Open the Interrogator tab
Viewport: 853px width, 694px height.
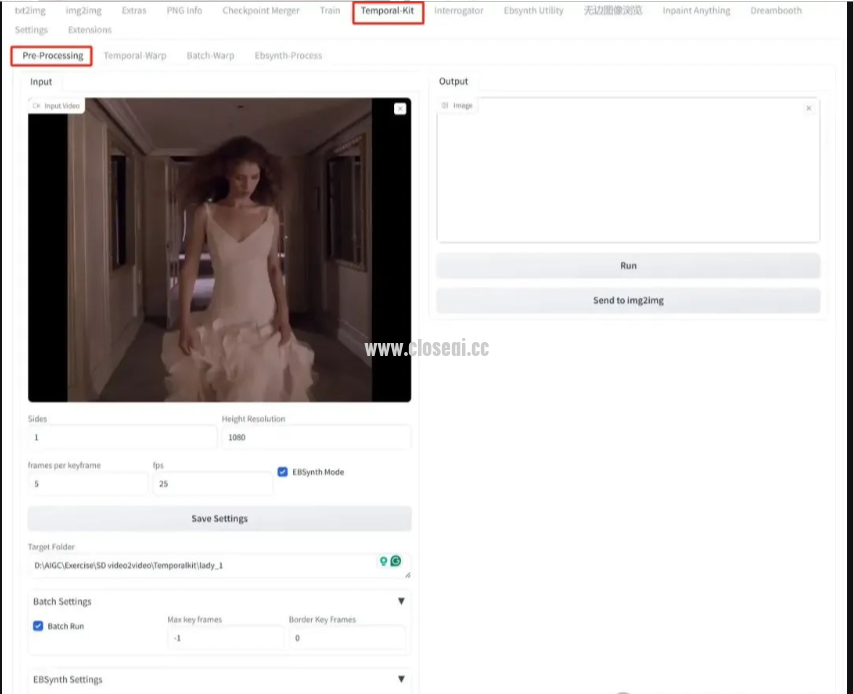[459, 10]
